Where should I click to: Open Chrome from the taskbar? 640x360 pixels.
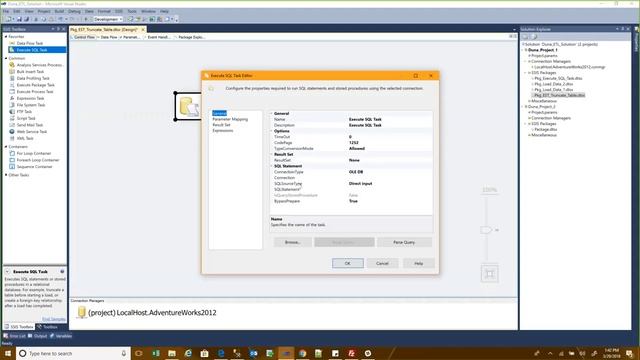click(302, 353)
